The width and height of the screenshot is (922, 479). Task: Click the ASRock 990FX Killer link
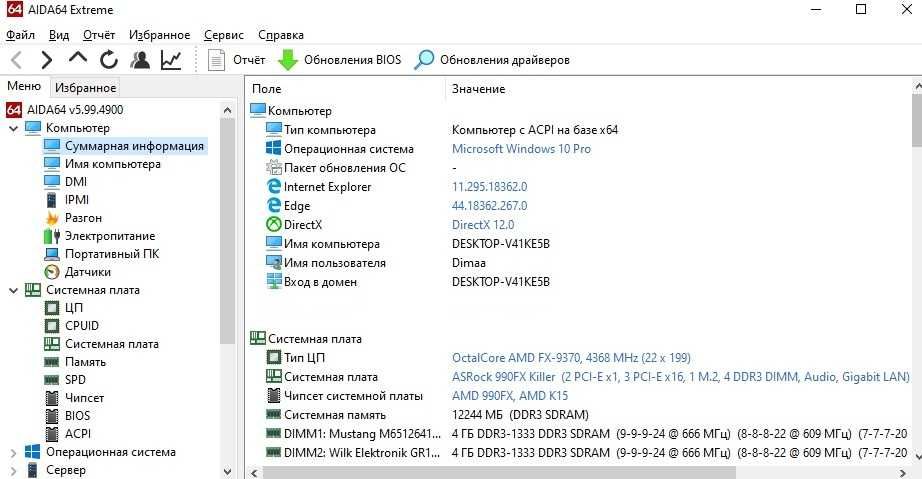coord(680,376)
